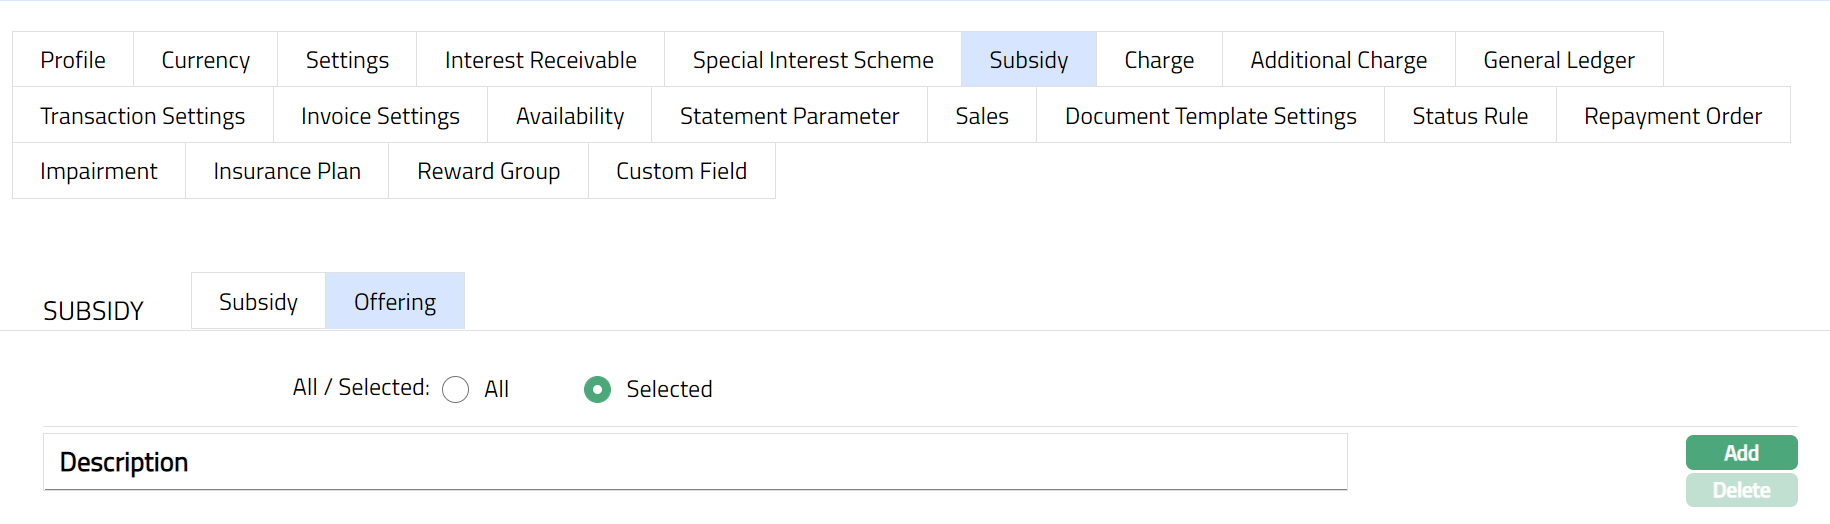
Task: Open the General Ledger tab
Action: 1559,60
